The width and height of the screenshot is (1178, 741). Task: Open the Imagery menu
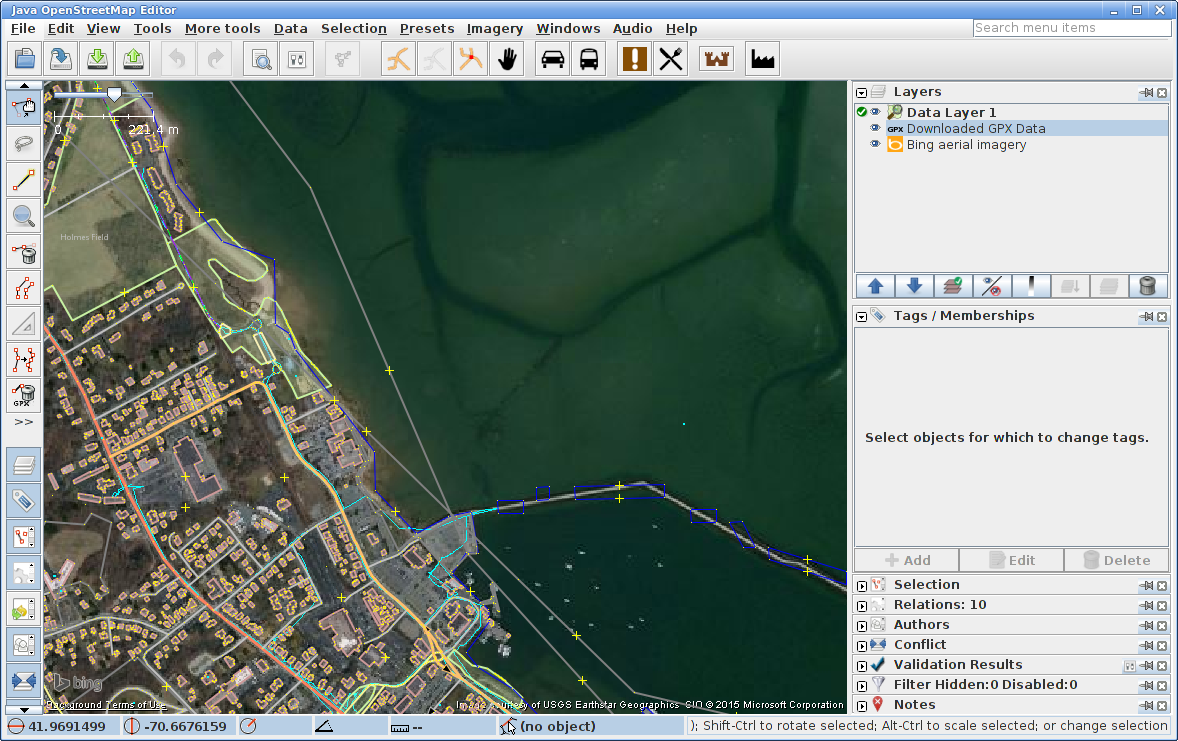point(494,29)
